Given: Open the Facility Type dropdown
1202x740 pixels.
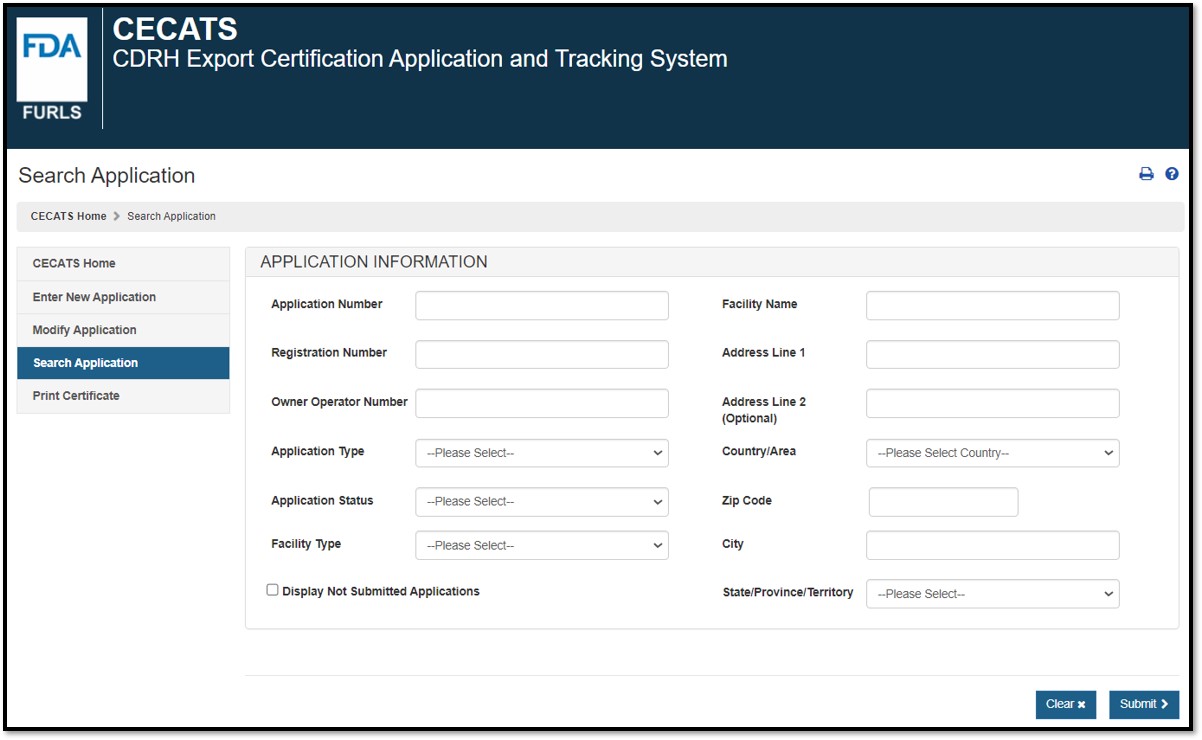Looking at the screenshot, I should tap(541, 546).
